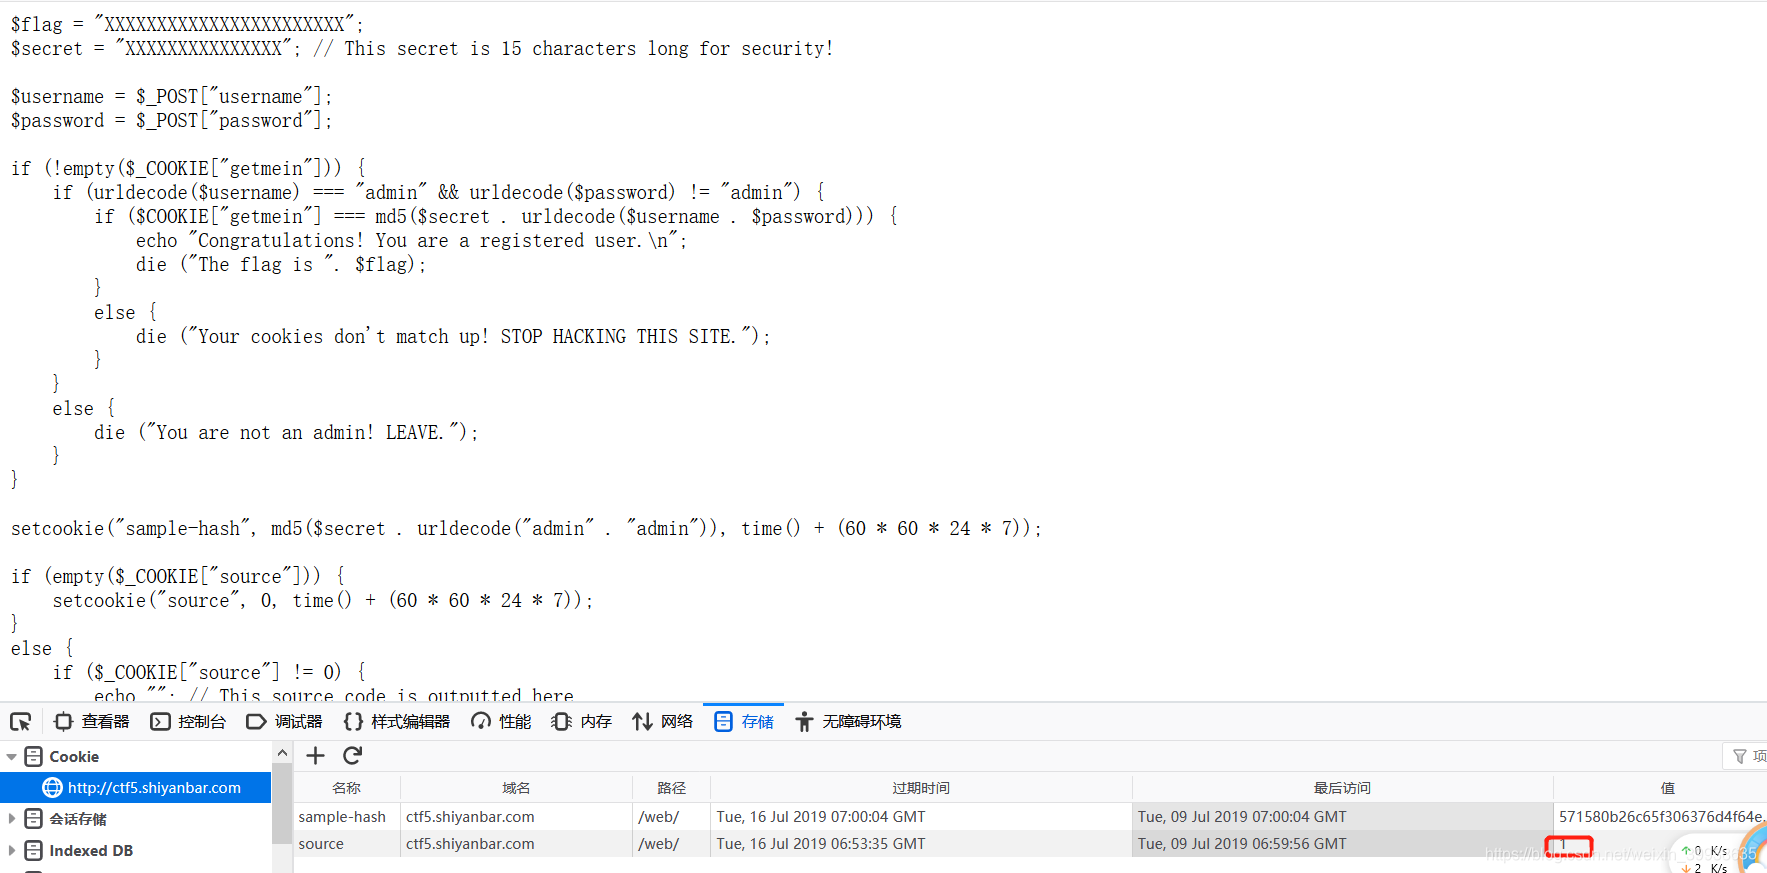This screenshot has width=1767, height=873.
Task: Click last access Tue, 09 Jul 2019 06:59:56 GMT
Action: 1242,844
